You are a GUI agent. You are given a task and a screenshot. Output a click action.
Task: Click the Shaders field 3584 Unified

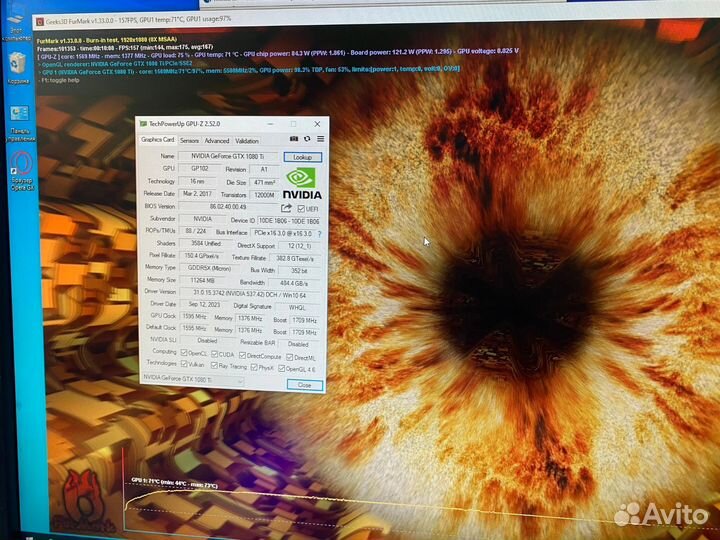pos(206,243)
